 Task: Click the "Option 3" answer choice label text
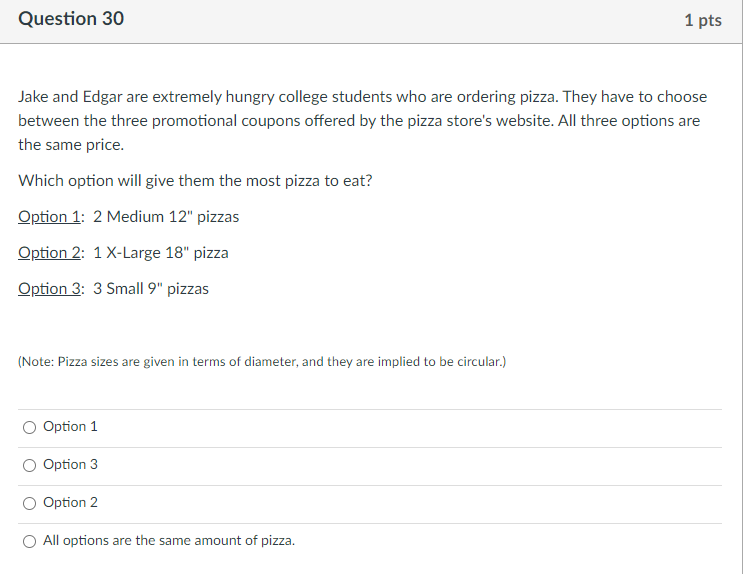[x=71, y=465]
